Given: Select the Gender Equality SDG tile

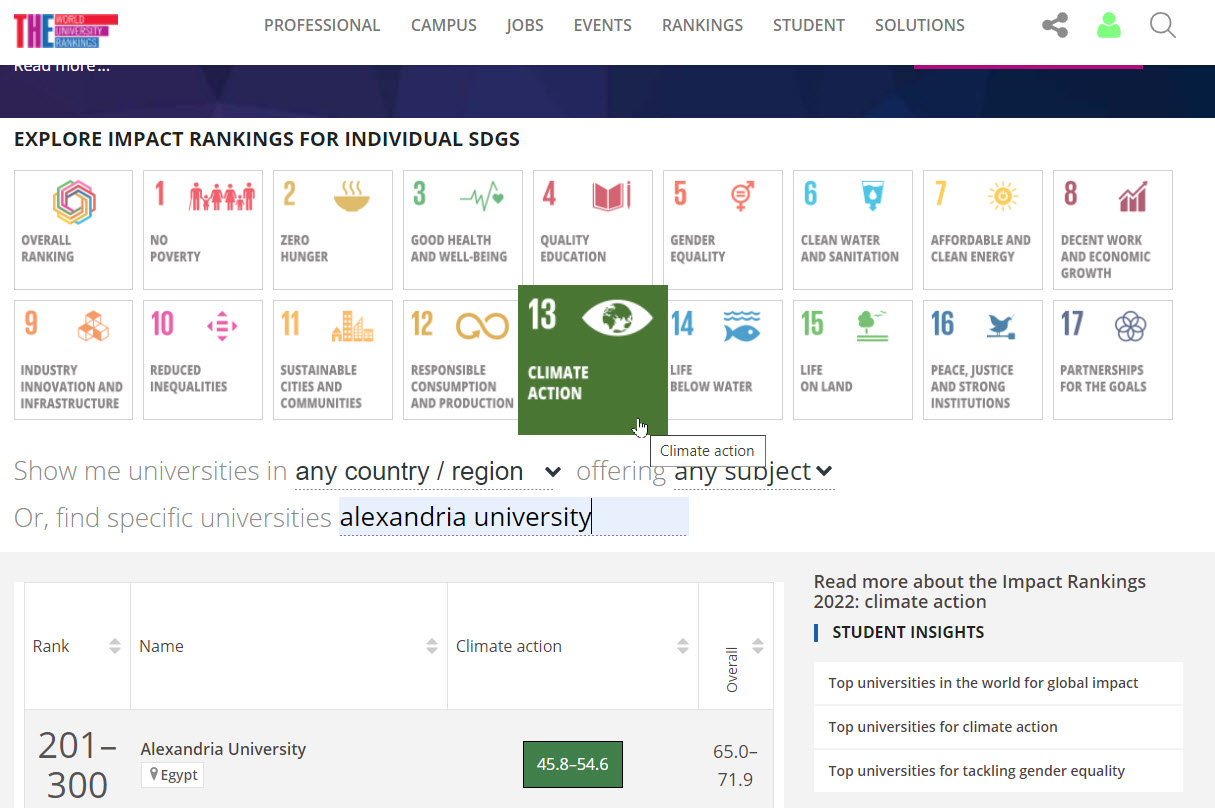Looking at the screenshot, I should coord(722,229).
